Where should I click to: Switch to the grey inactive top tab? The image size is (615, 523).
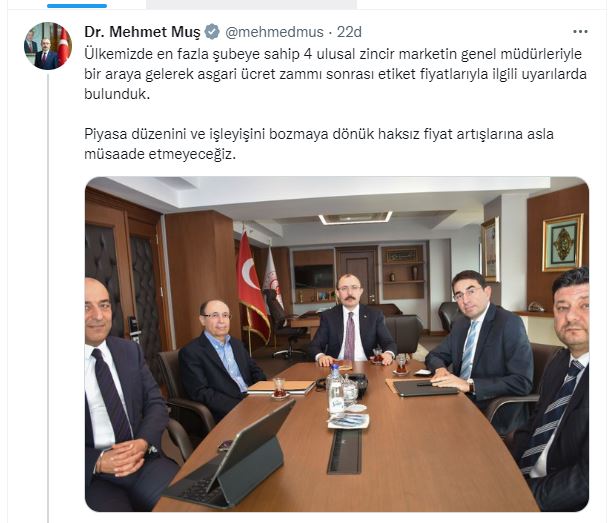point(251,4)
